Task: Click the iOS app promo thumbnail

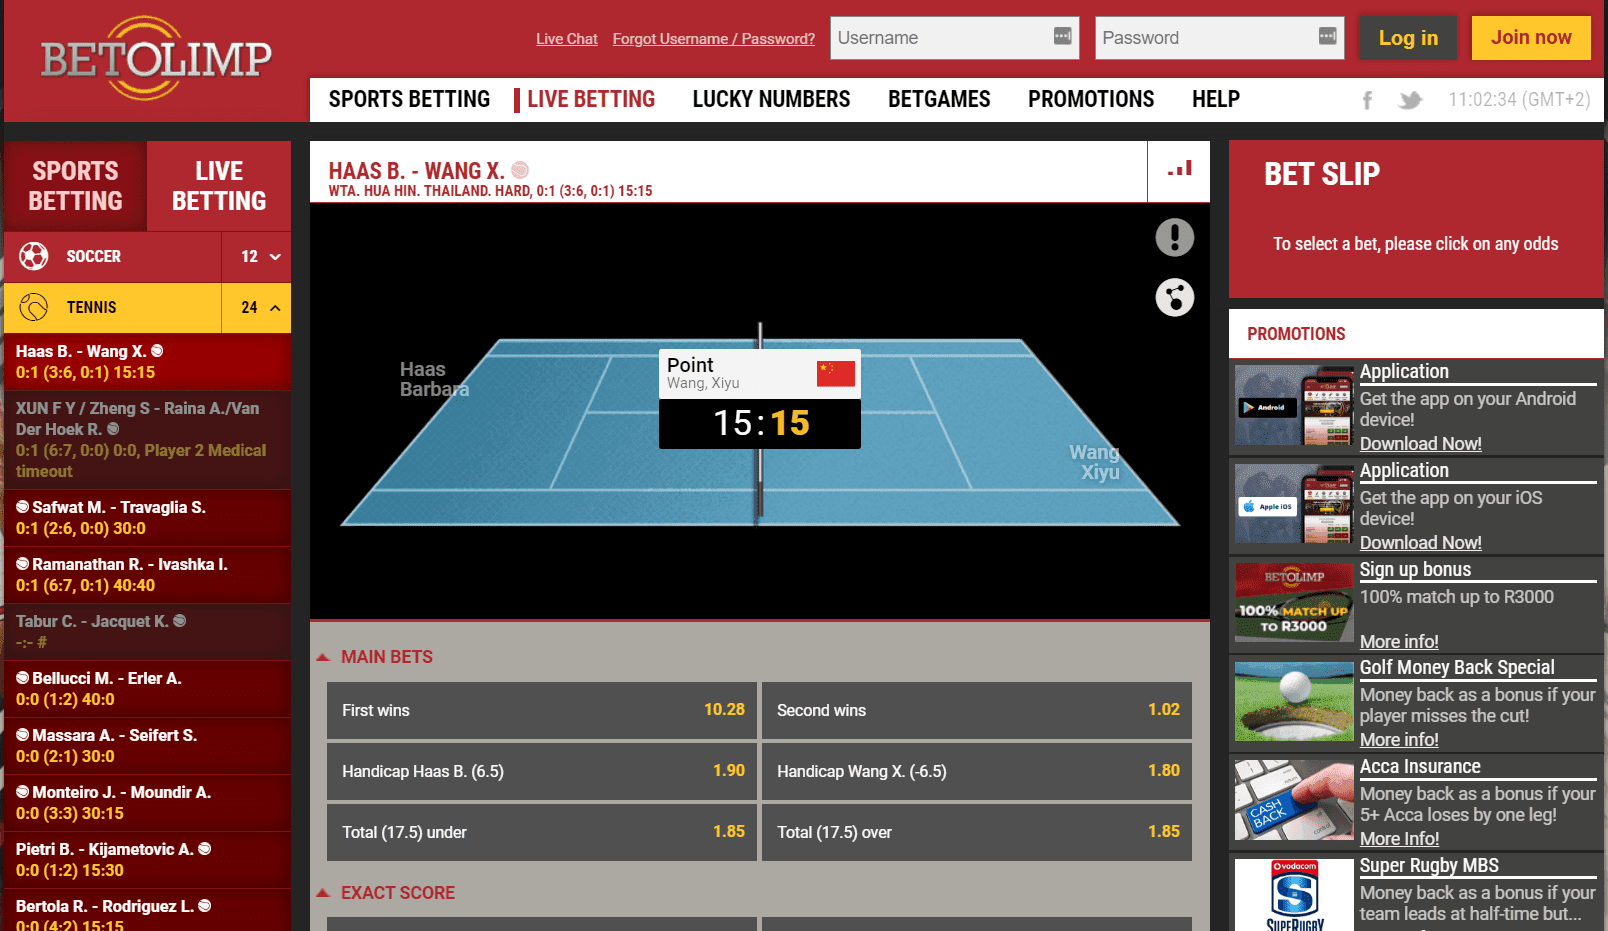Action: 1294,504
